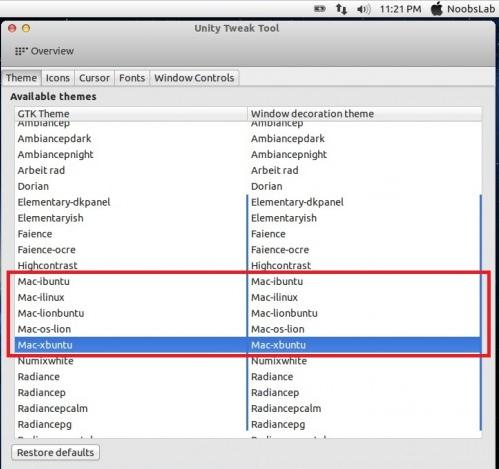Select Radiancepg in Window decoration column
The height and width of the screenshot is (469, 499).
(364, 425)
